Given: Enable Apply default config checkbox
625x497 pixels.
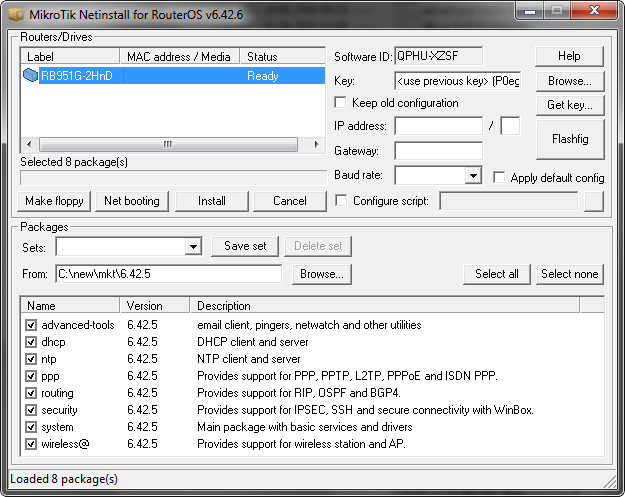Looking at the screenshot, I should pyautogui.click(x=499, y=177).
